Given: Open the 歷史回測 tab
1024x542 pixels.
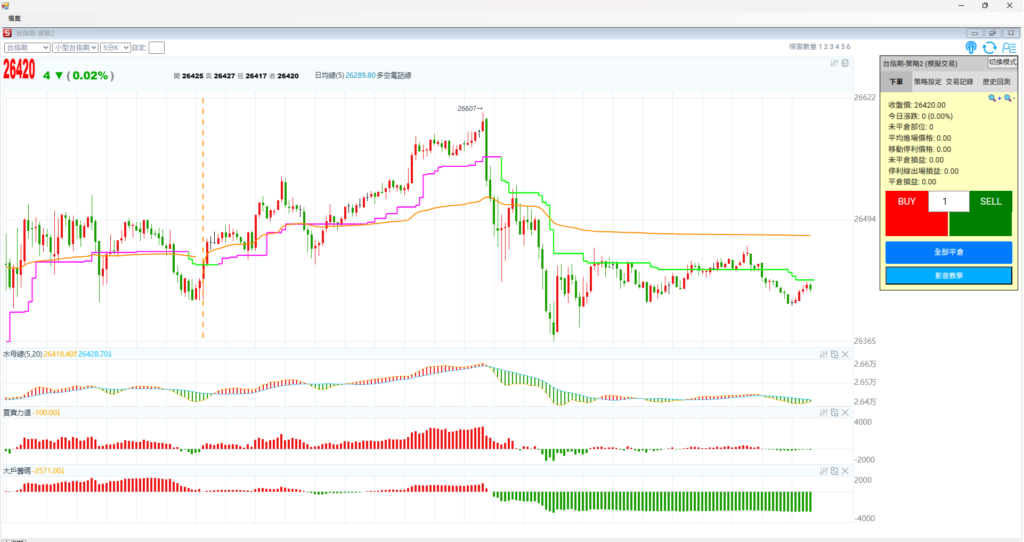Looking at the screenshot, I should coord(996,82).
